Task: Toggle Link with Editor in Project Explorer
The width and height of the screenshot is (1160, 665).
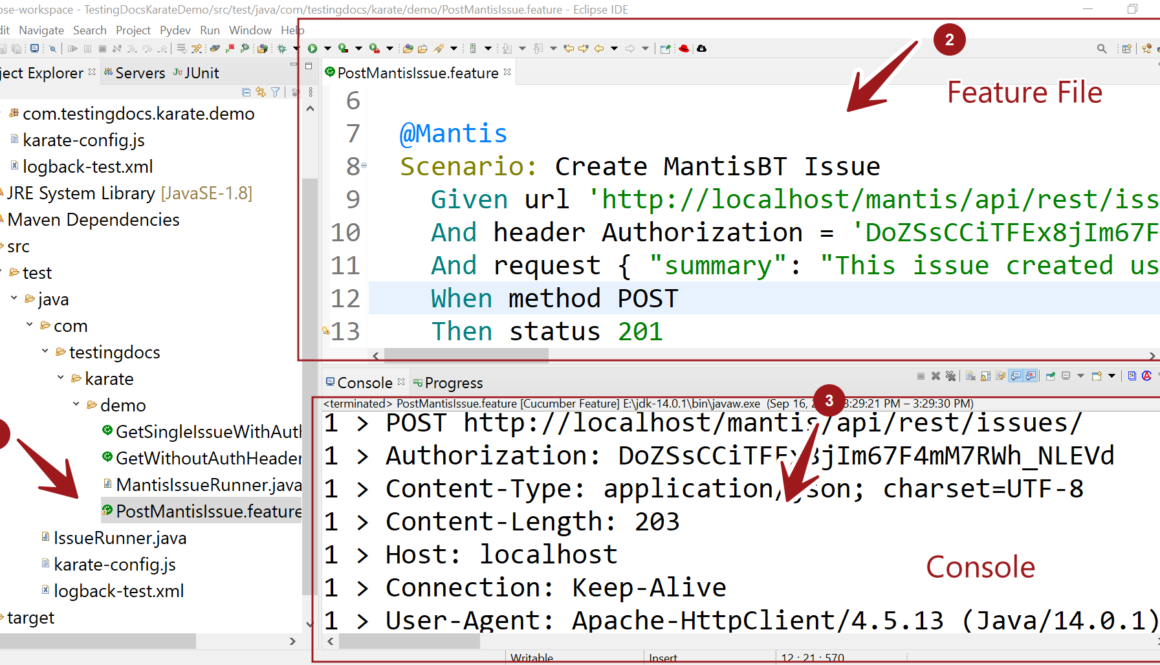Action: click(x=261, y=92)
